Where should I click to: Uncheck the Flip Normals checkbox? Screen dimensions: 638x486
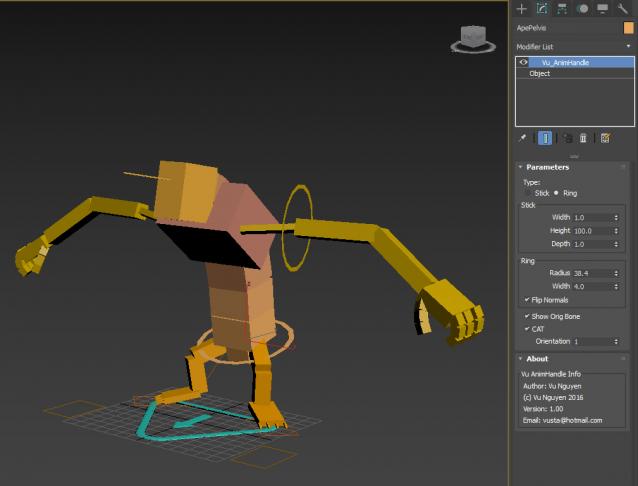click(x=527, y=299)
